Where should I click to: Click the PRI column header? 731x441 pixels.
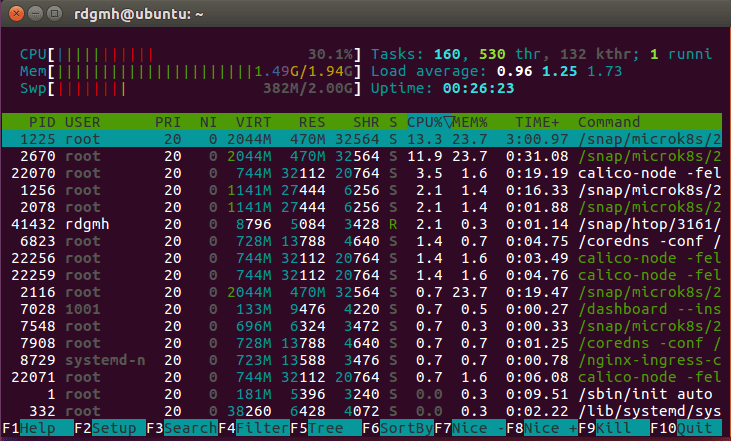click(x=168, y=122)
